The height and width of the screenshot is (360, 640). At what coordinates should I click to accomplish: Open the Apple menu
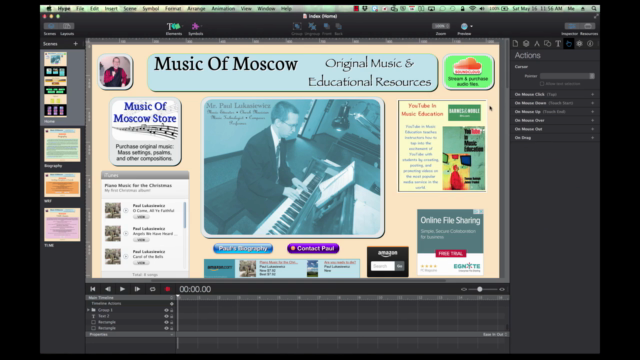coord(49,9)
